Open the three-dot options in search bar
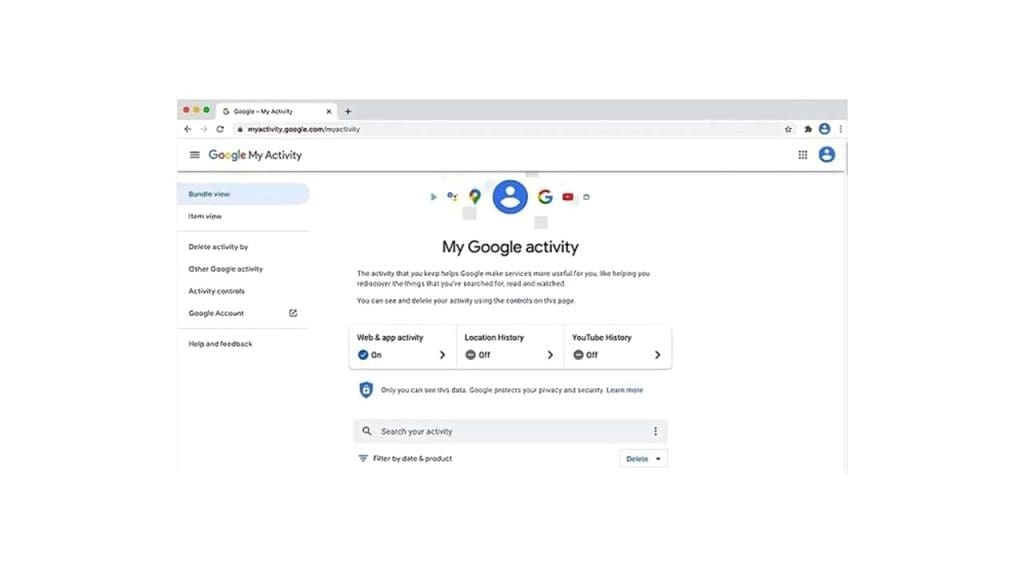This screenshot has width=1024, height=576. click(x=655, y=431)
